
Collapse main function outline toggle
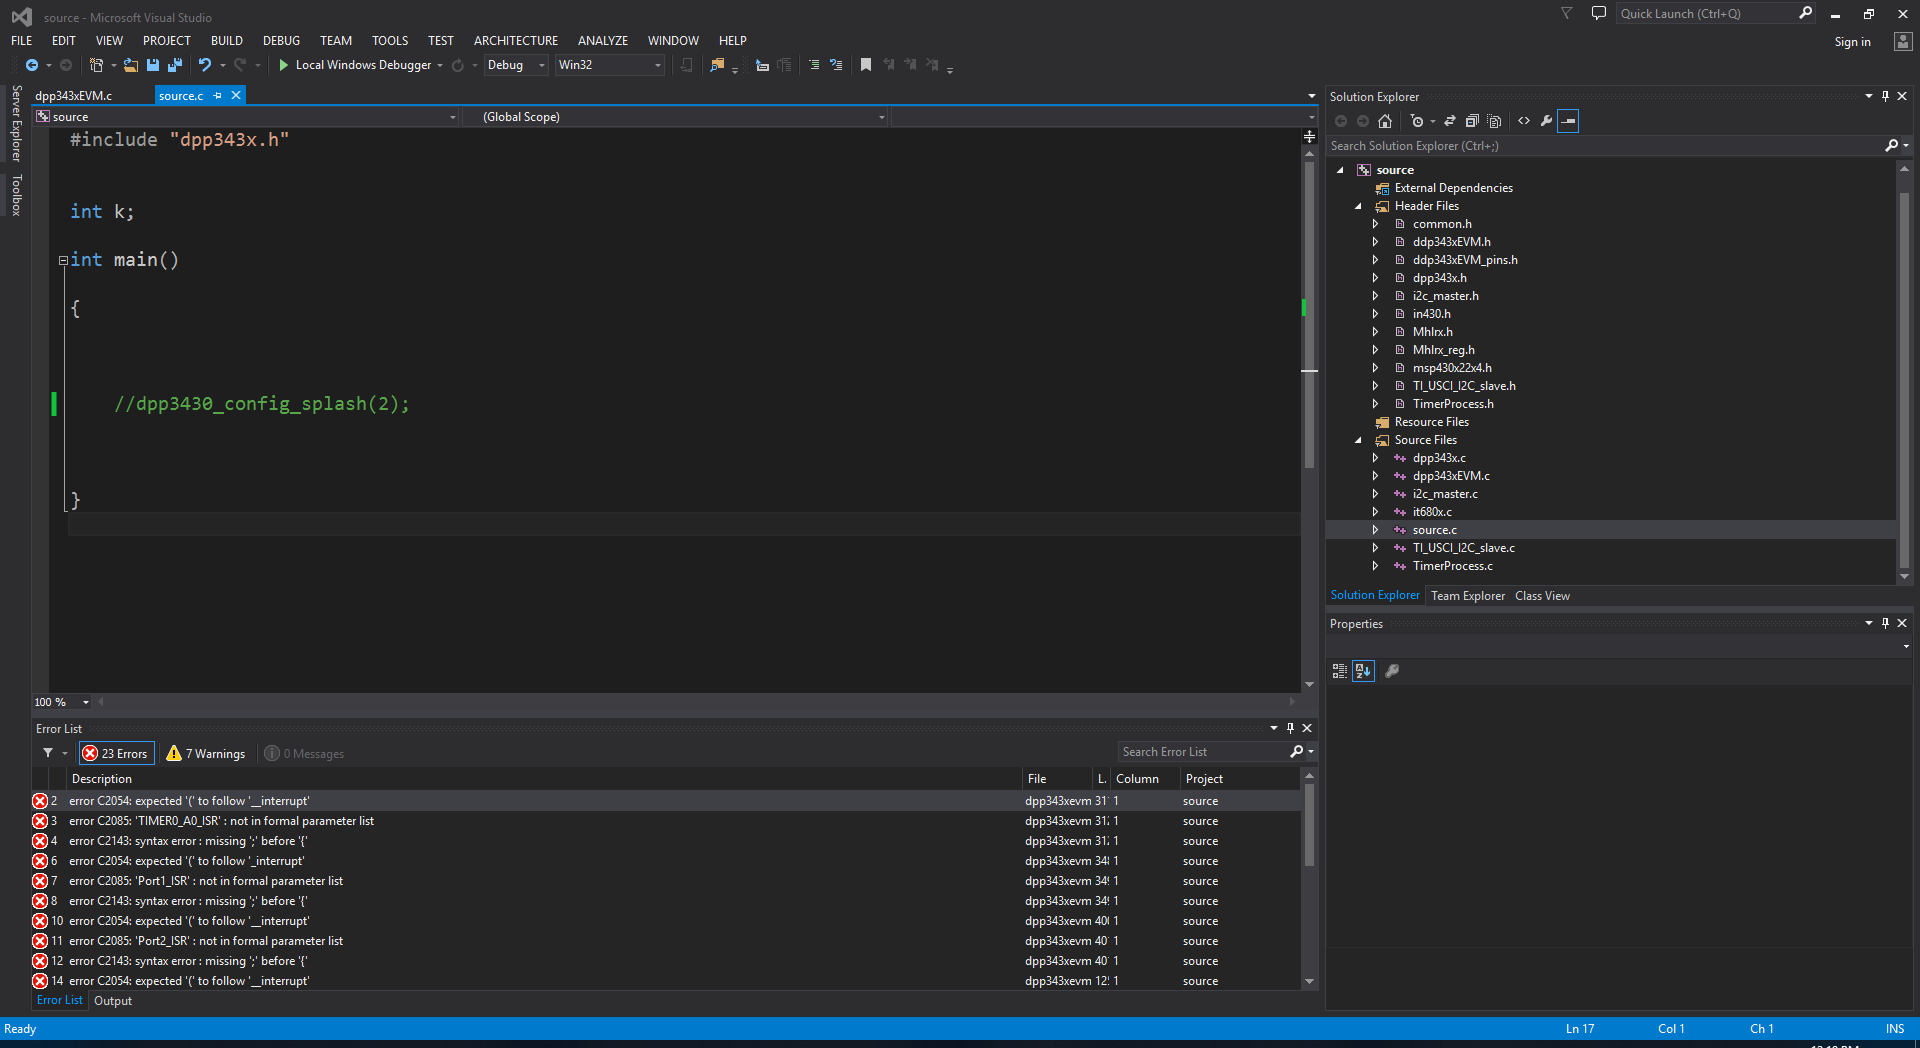[x=63, y=260]
